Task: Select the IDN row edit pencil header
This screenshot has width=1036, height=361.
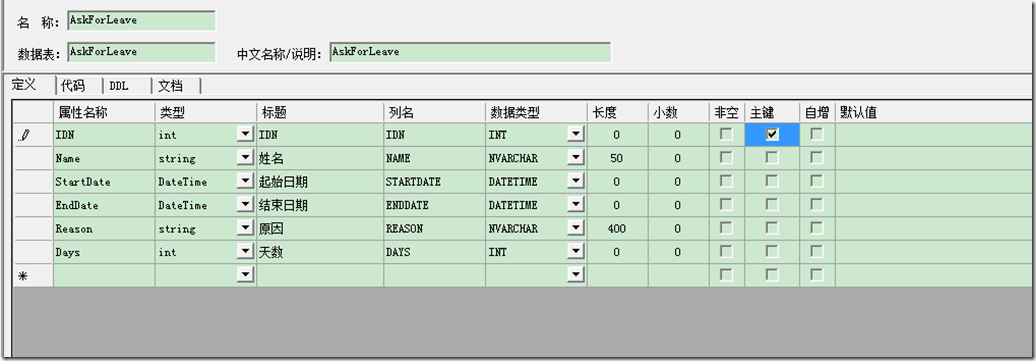Action: coord(33,135)
